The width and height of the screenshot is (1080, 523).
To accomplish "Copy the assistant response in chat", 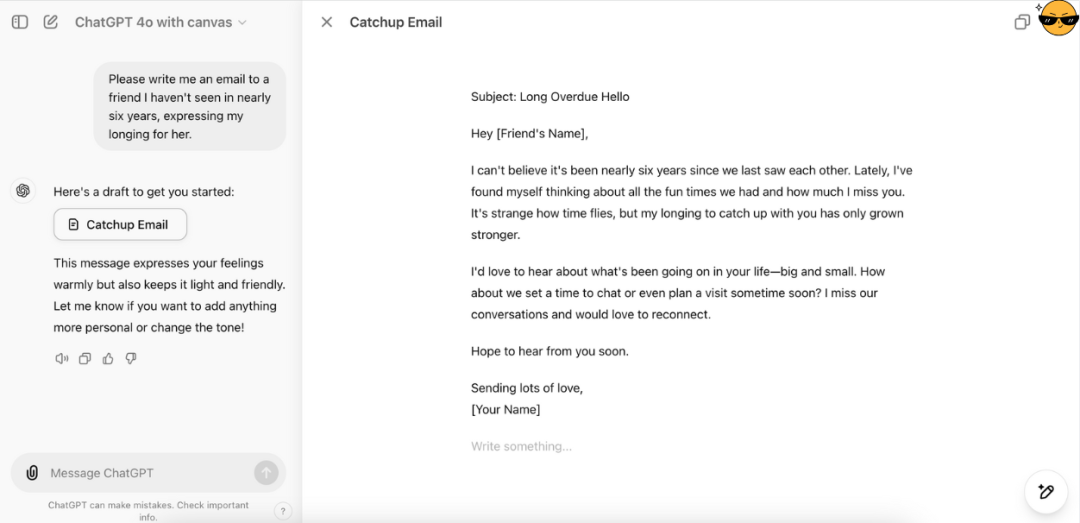I will point(85,358).
